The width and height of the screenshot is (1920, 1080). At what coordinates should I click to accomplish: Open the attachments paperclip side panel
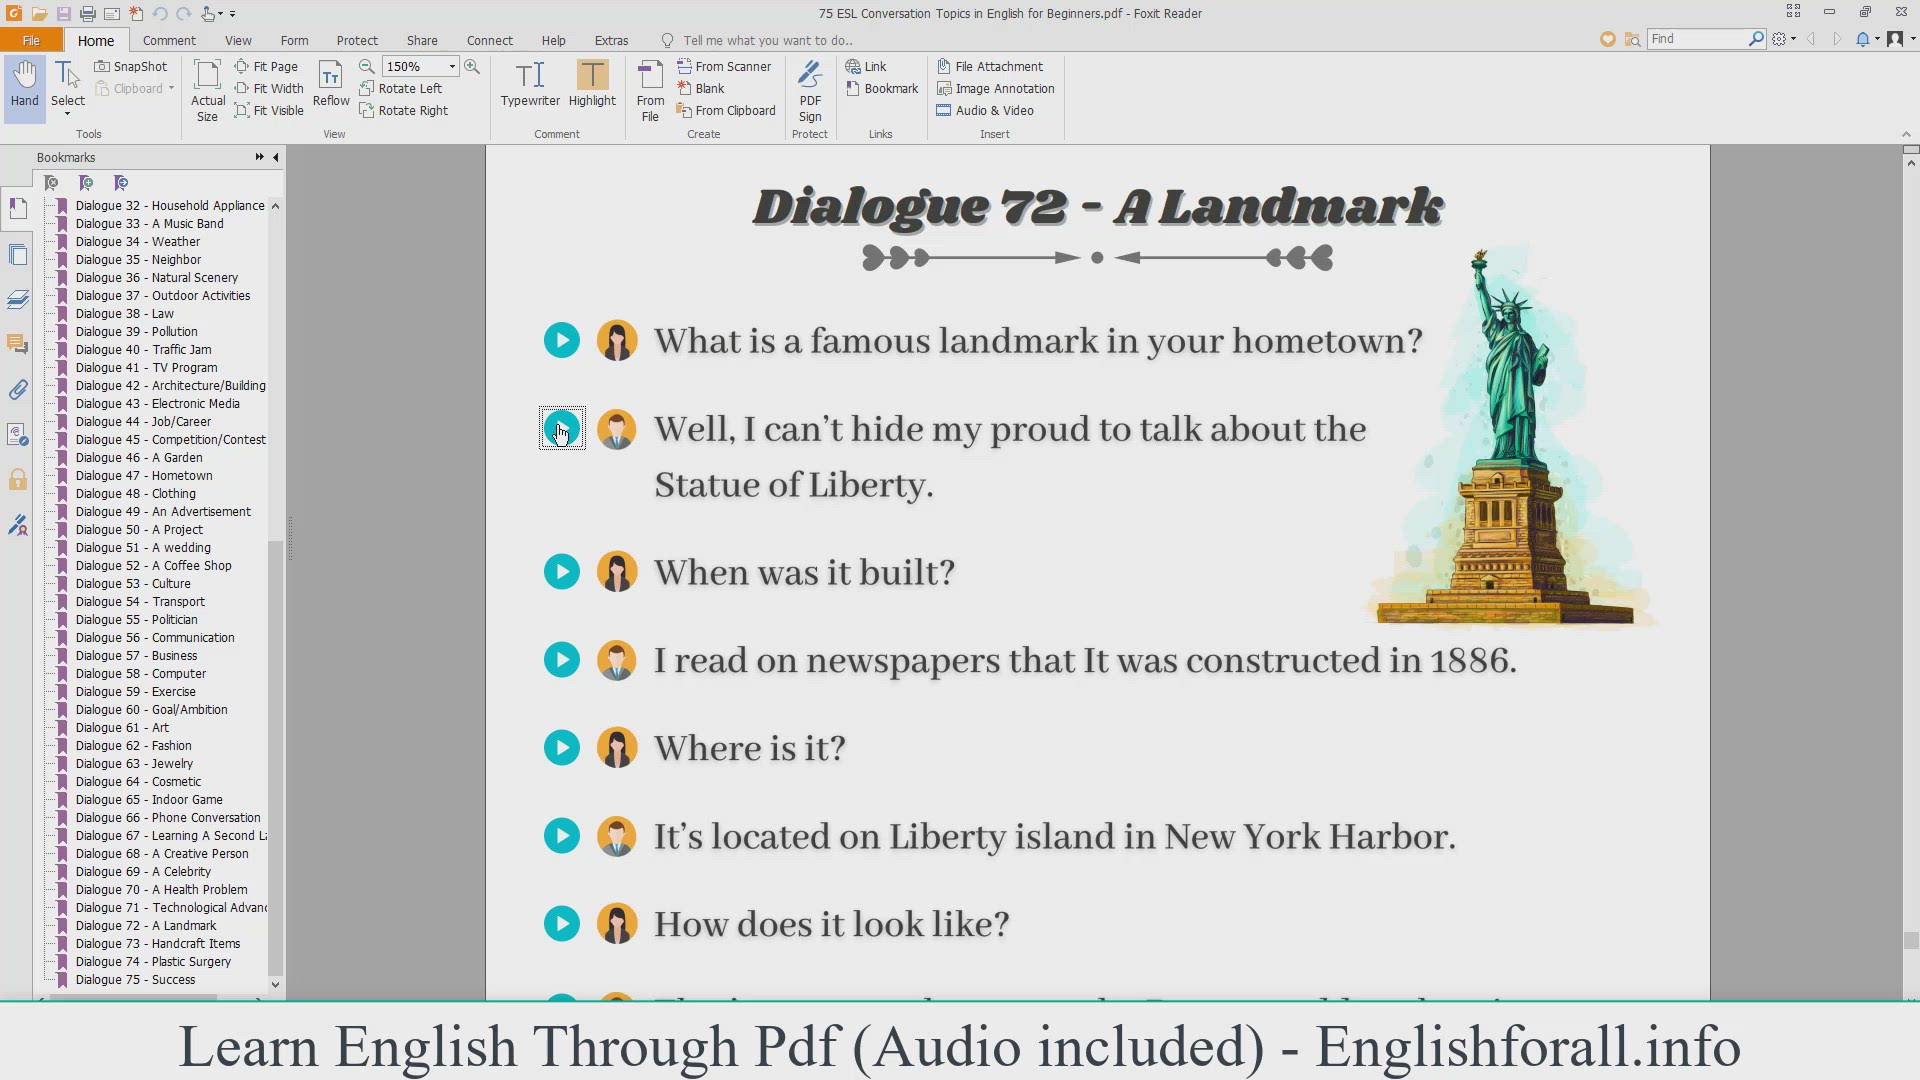18,390
